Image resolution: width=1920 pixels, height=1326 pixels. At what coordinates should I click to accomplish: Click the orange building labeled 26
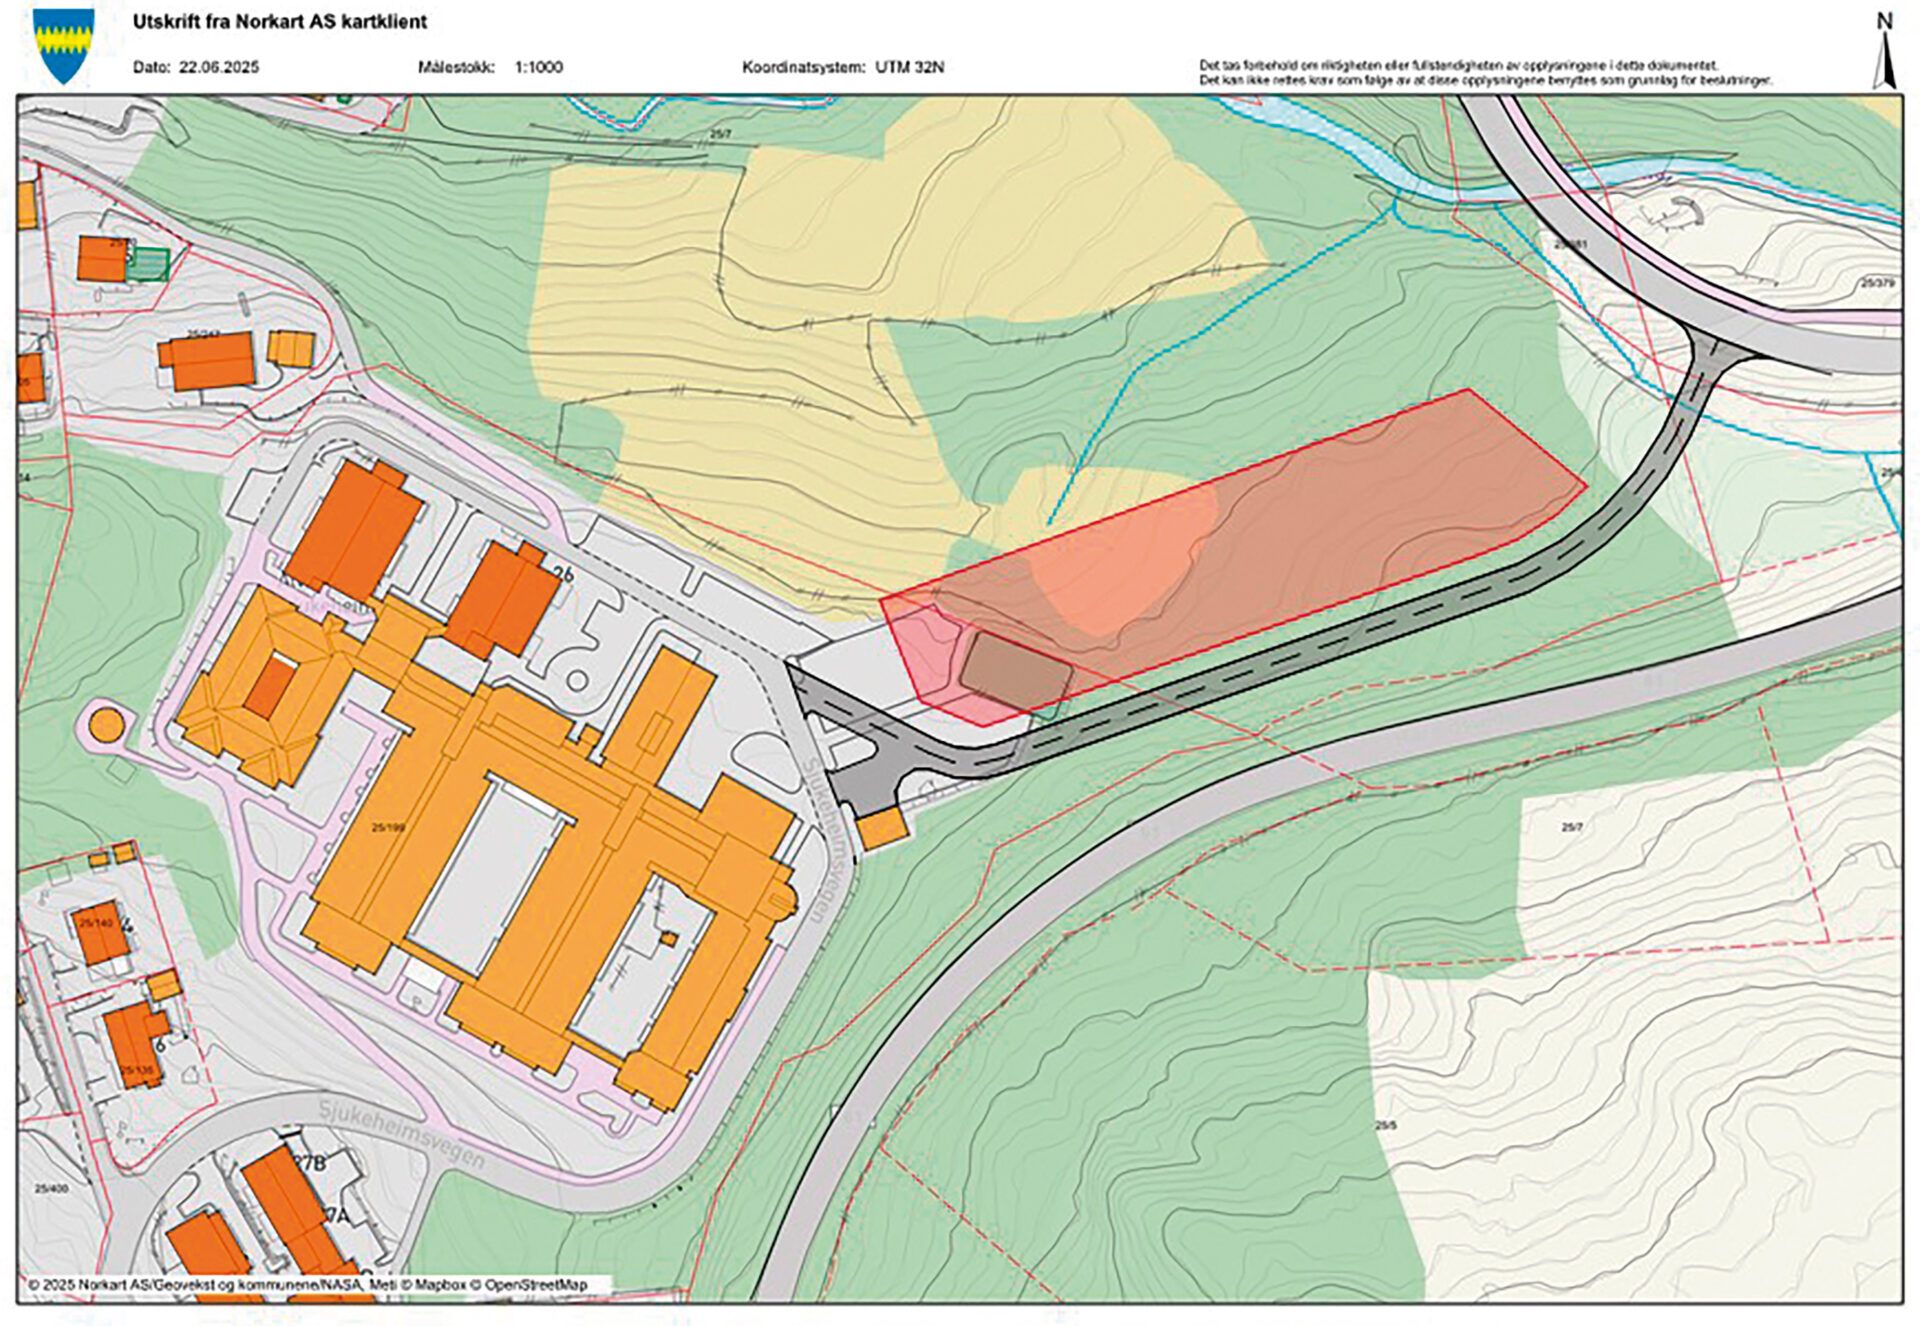[x=502, y=598]
